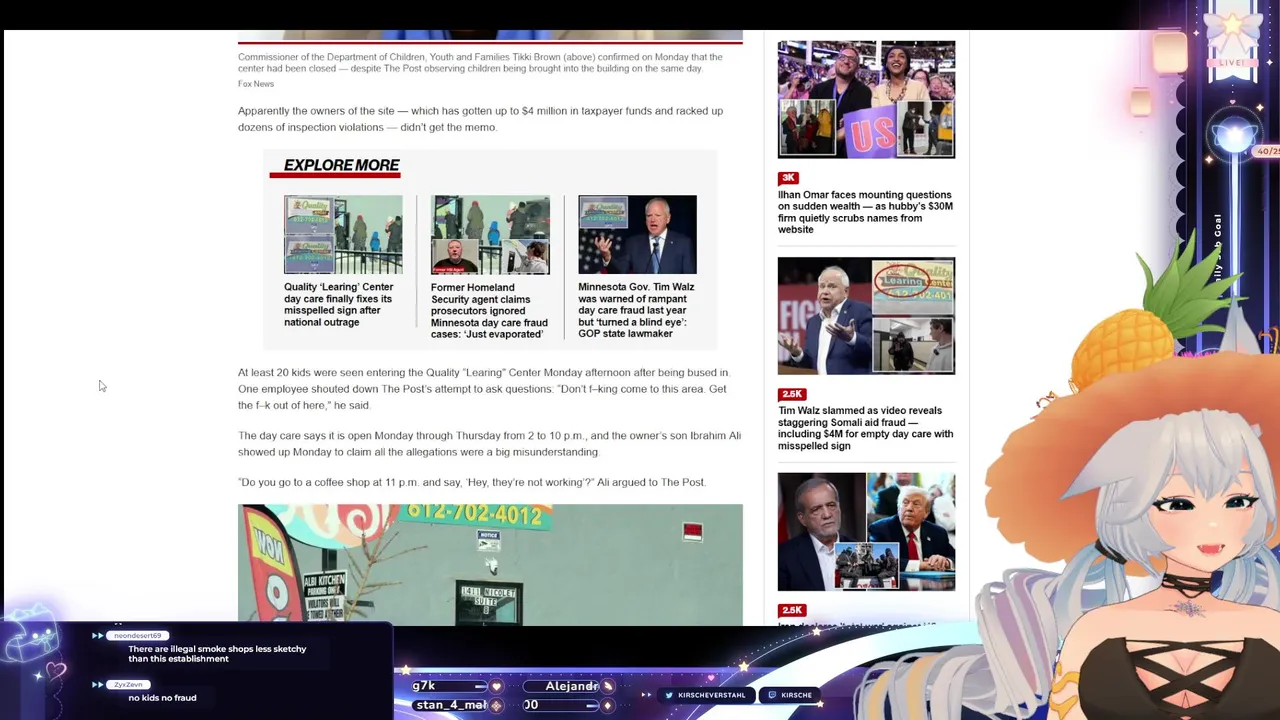Viewport: 1280px width, 720px height.
Task: Click the paragraph starting 'Apparently the owners'
Action: 480,119
